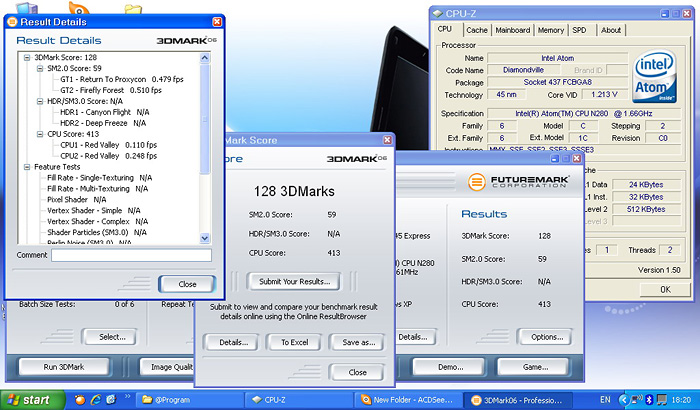Click third quick launch icon
Screen dimensions: 700x410
click(111, 399)
